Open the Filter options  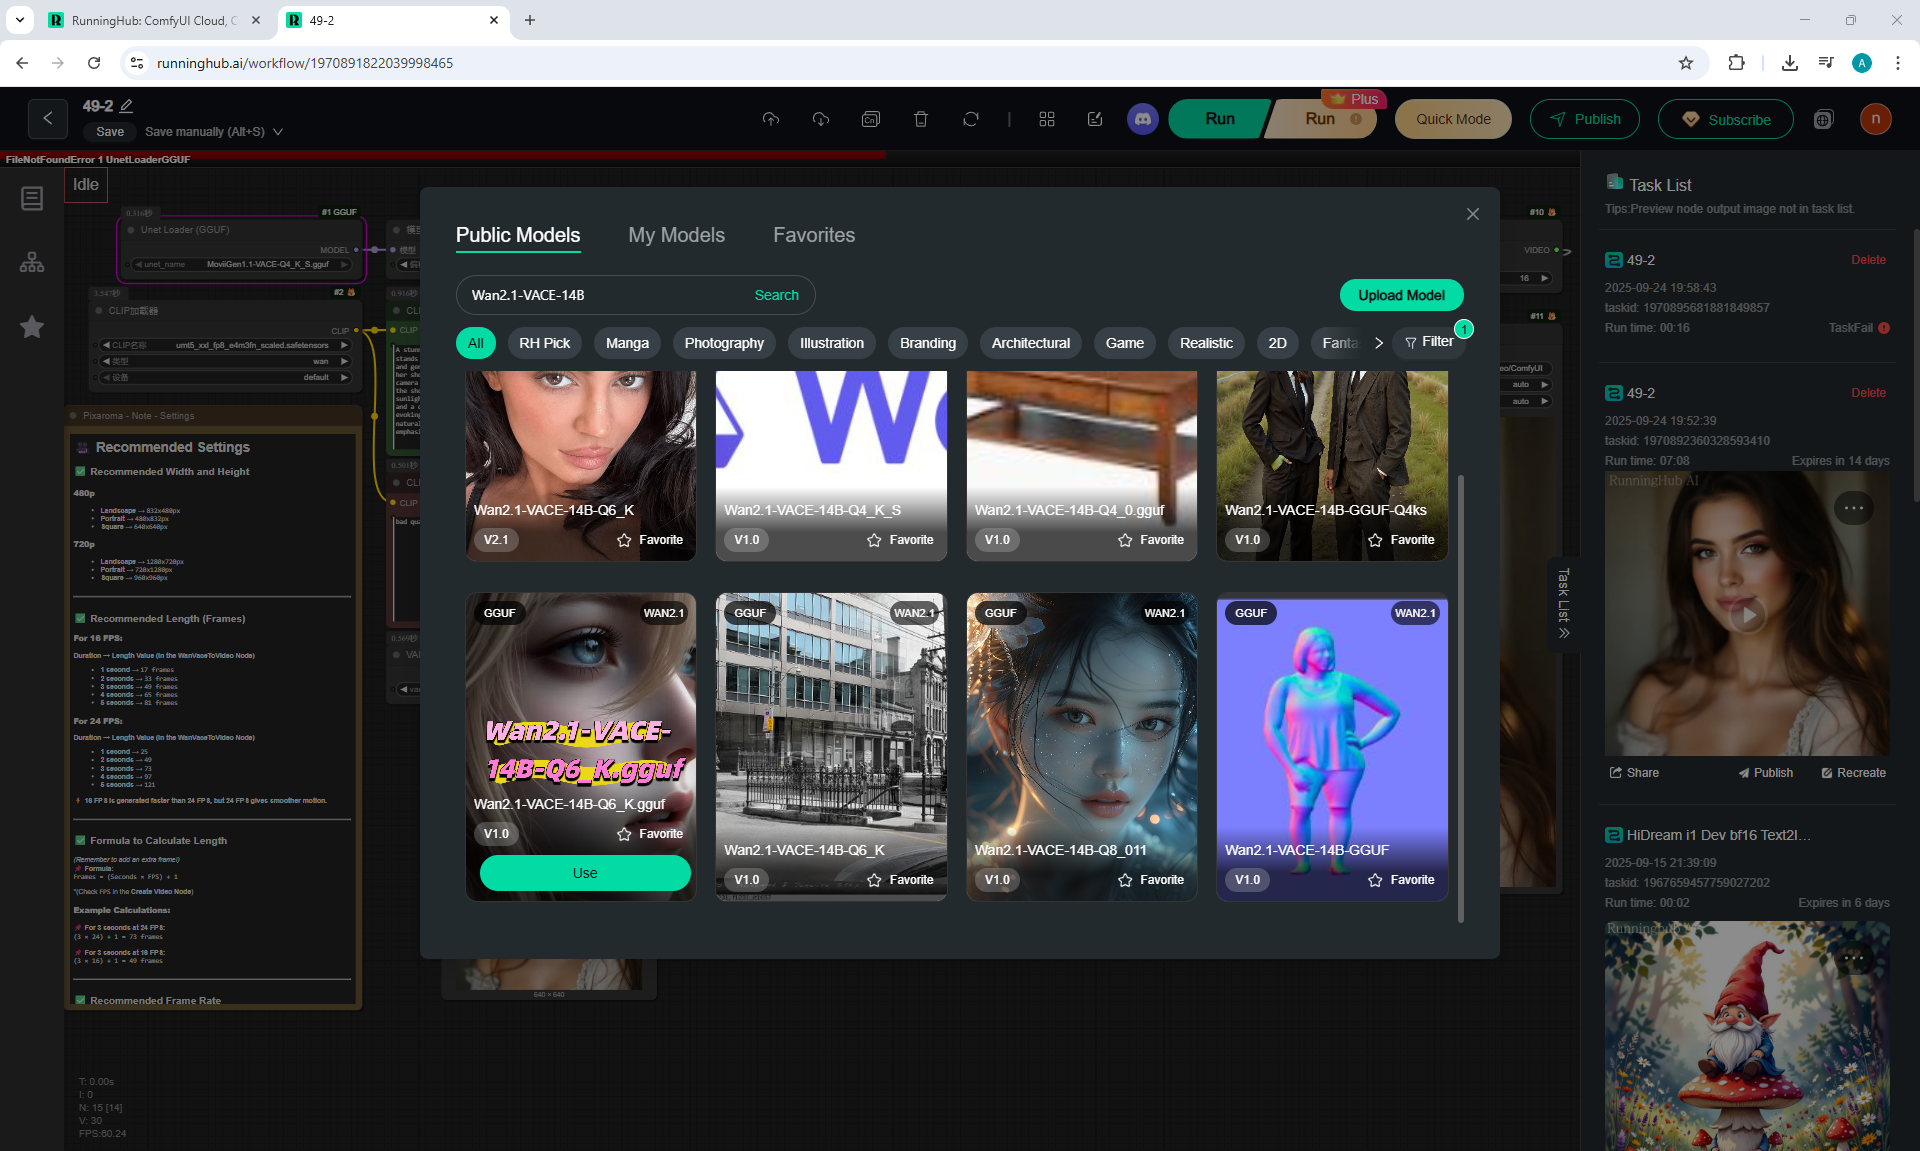(x=1429, y=342)
